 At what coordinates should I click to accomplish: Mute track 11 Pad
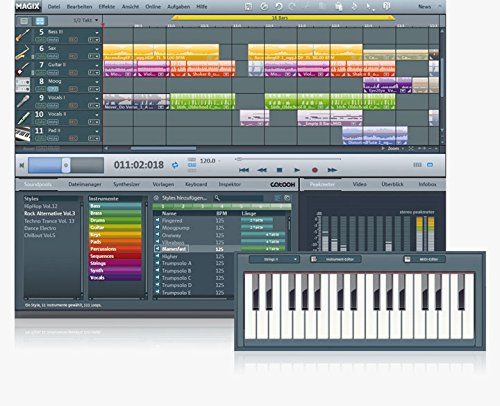53,138
